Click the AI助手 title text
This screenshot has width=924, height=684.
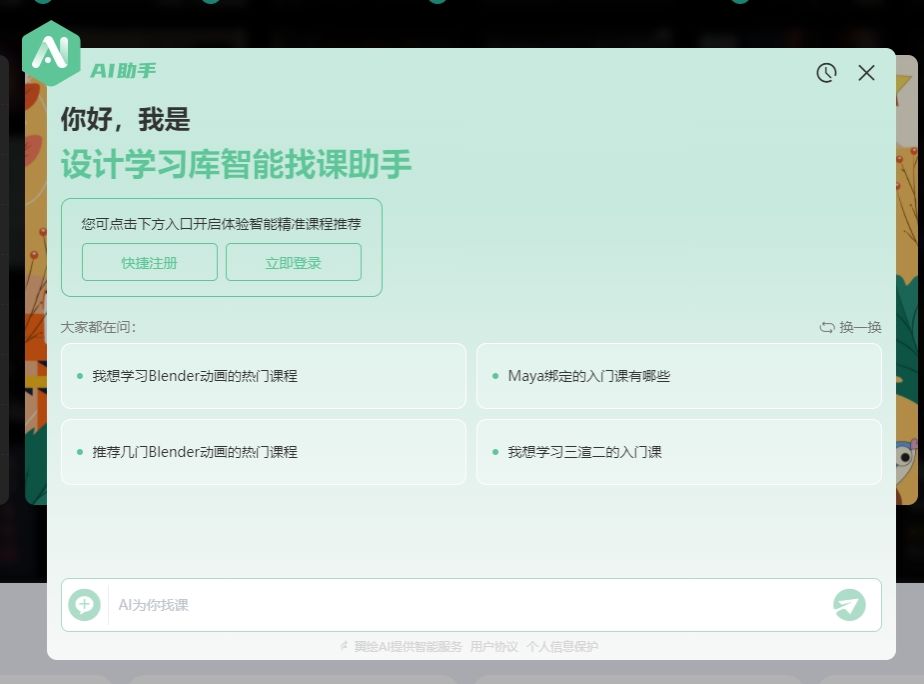click(x=123, y=71)
